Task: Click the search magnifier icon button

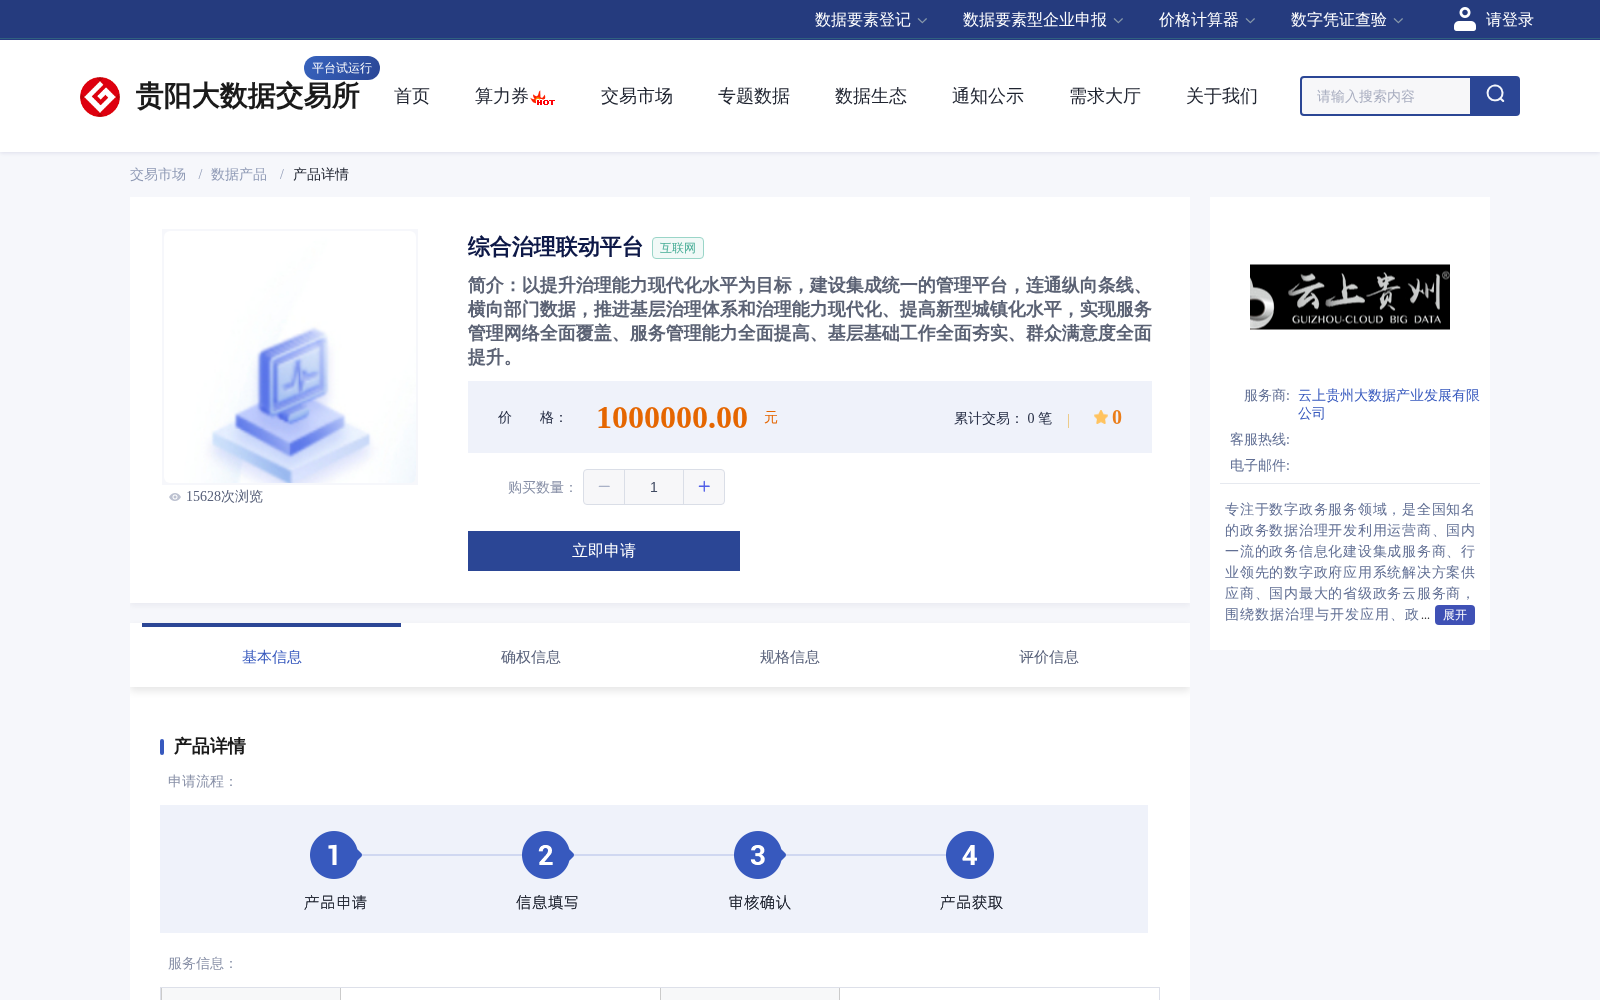Action: (x=1495, y=96)
